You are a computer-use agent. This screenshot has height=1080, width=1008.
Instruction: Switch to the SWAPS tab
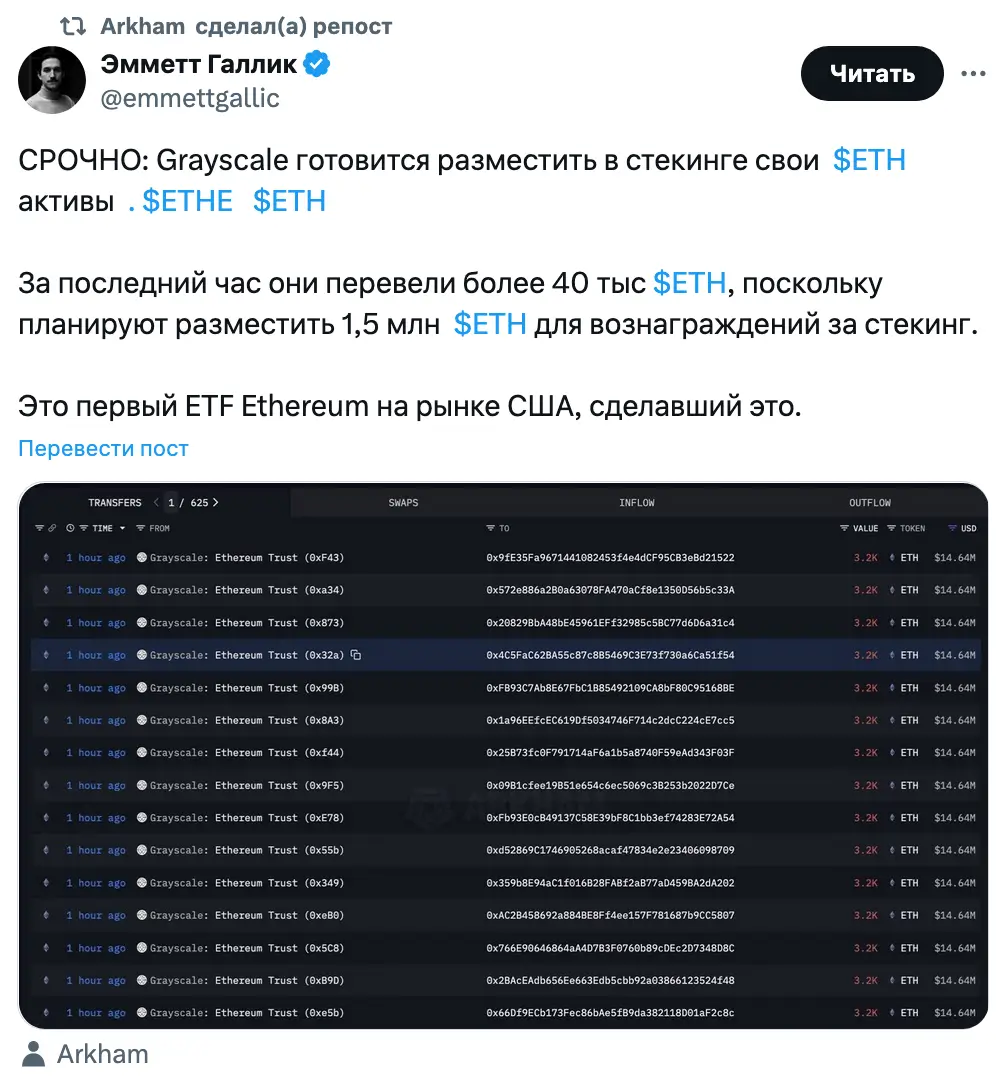[x=403, y=503]
